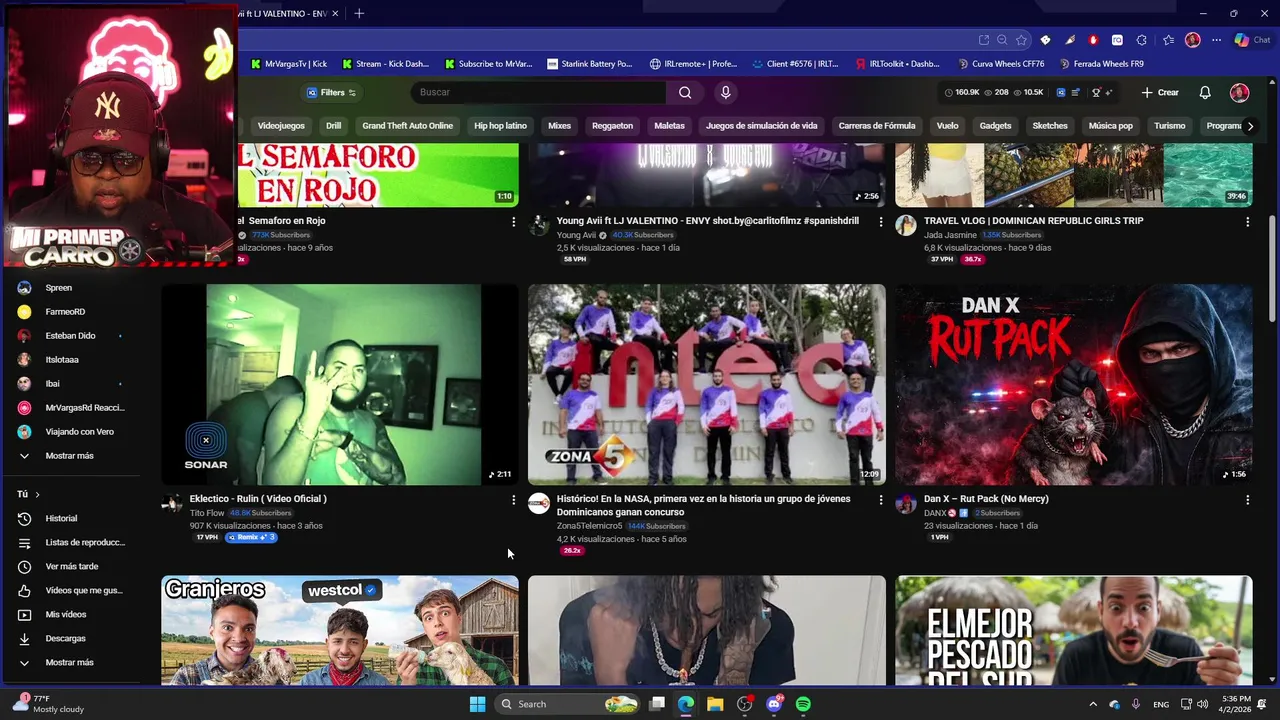Click the page vertical scrollbar

coord(1272,268)
